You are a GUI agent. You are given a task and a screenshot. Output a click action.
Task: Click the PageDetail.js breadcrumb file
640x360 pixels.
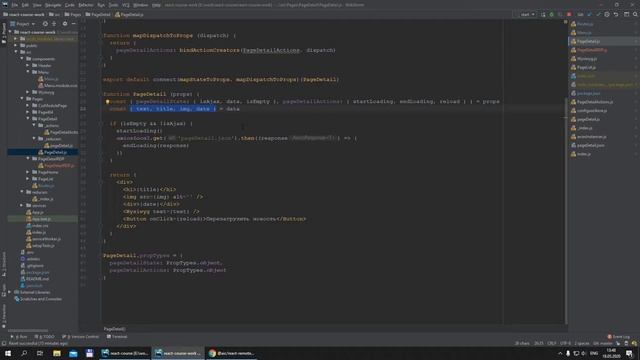click(x=129, y=14)
